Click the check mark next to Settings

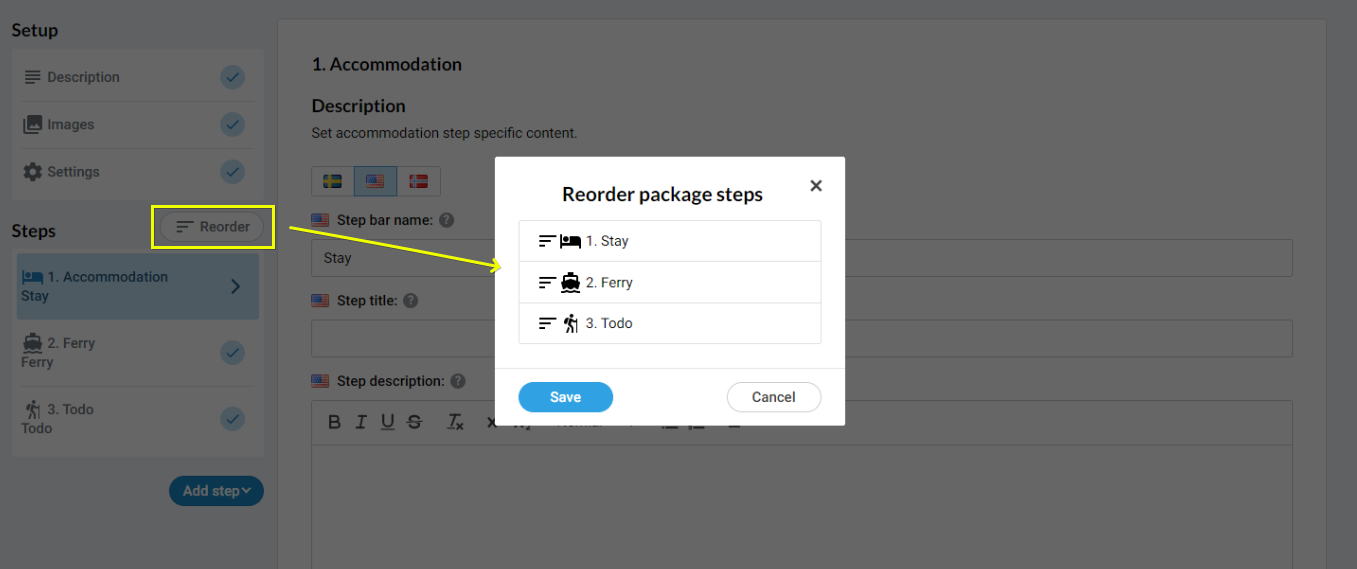[232, 172]
